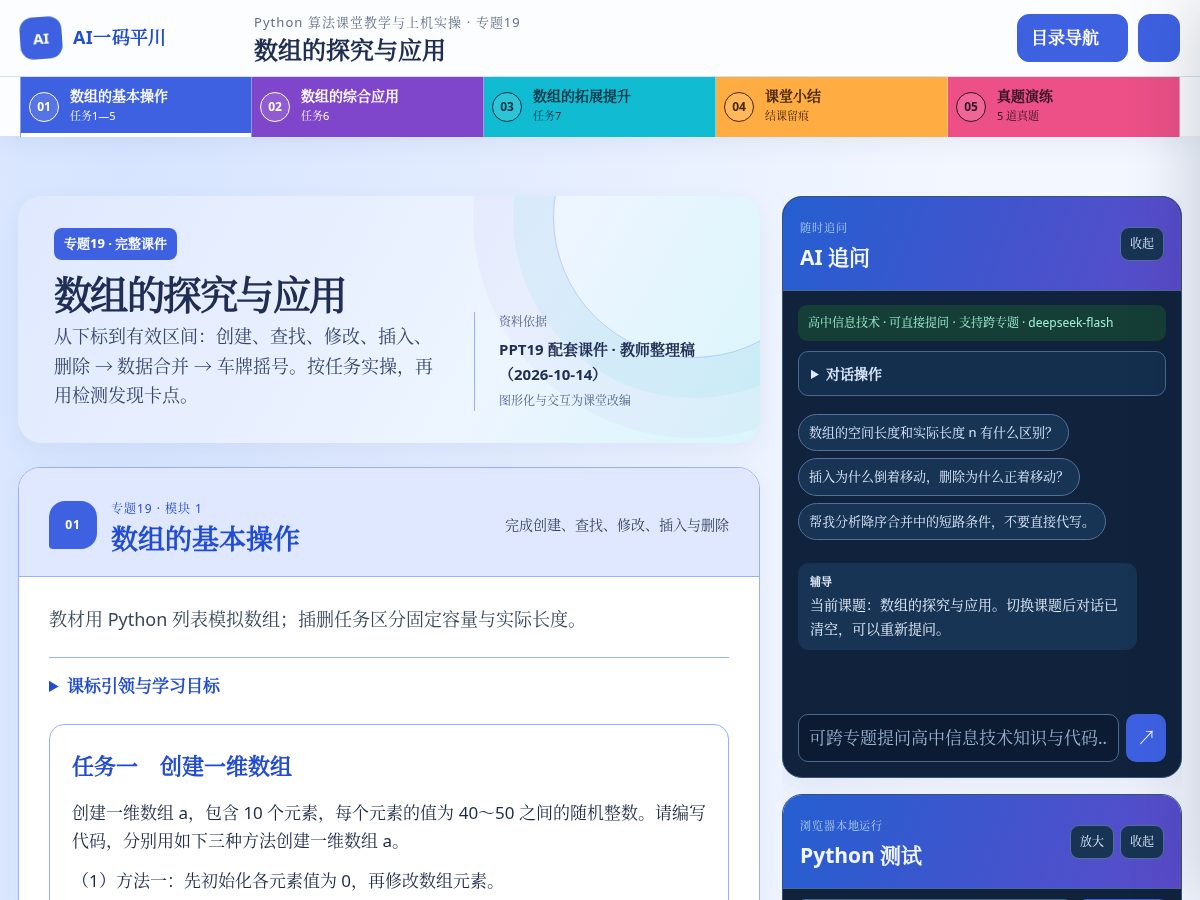
Task: Click the blank blue square header button
Action: (1159, 38)
